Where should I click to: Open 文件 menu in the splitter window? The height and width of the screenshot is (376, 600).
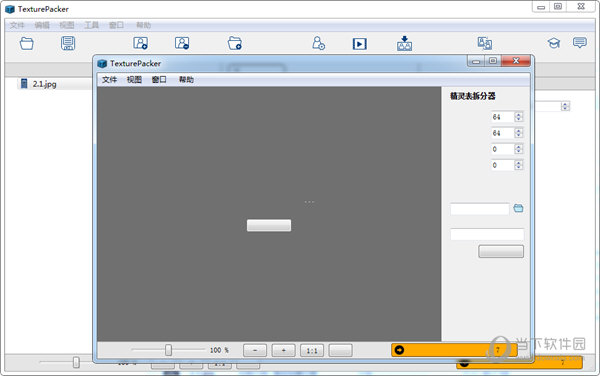pyautogui.click(x=109, y=80)
